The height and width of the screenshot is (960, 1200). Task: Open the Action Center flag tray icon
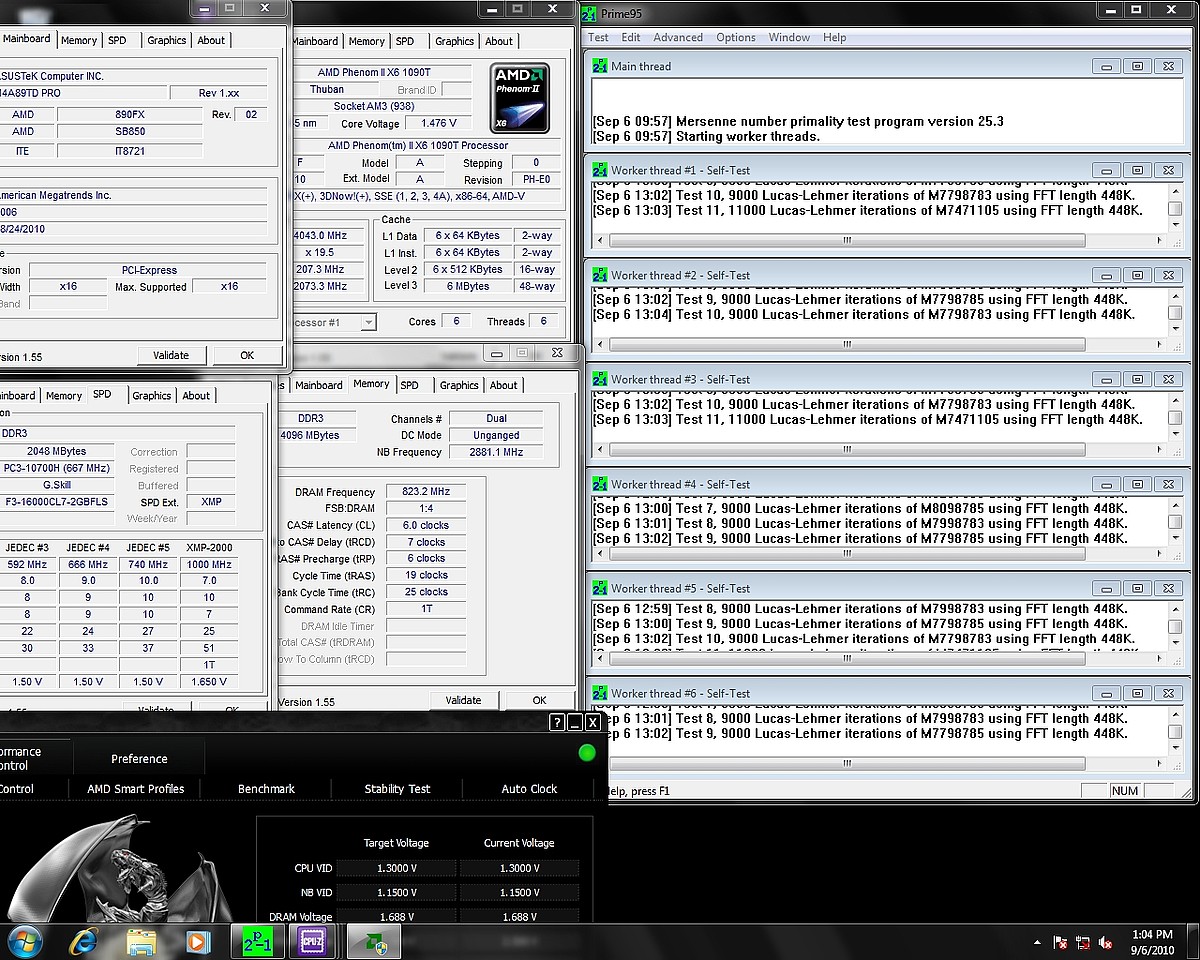click(1060, 942)
